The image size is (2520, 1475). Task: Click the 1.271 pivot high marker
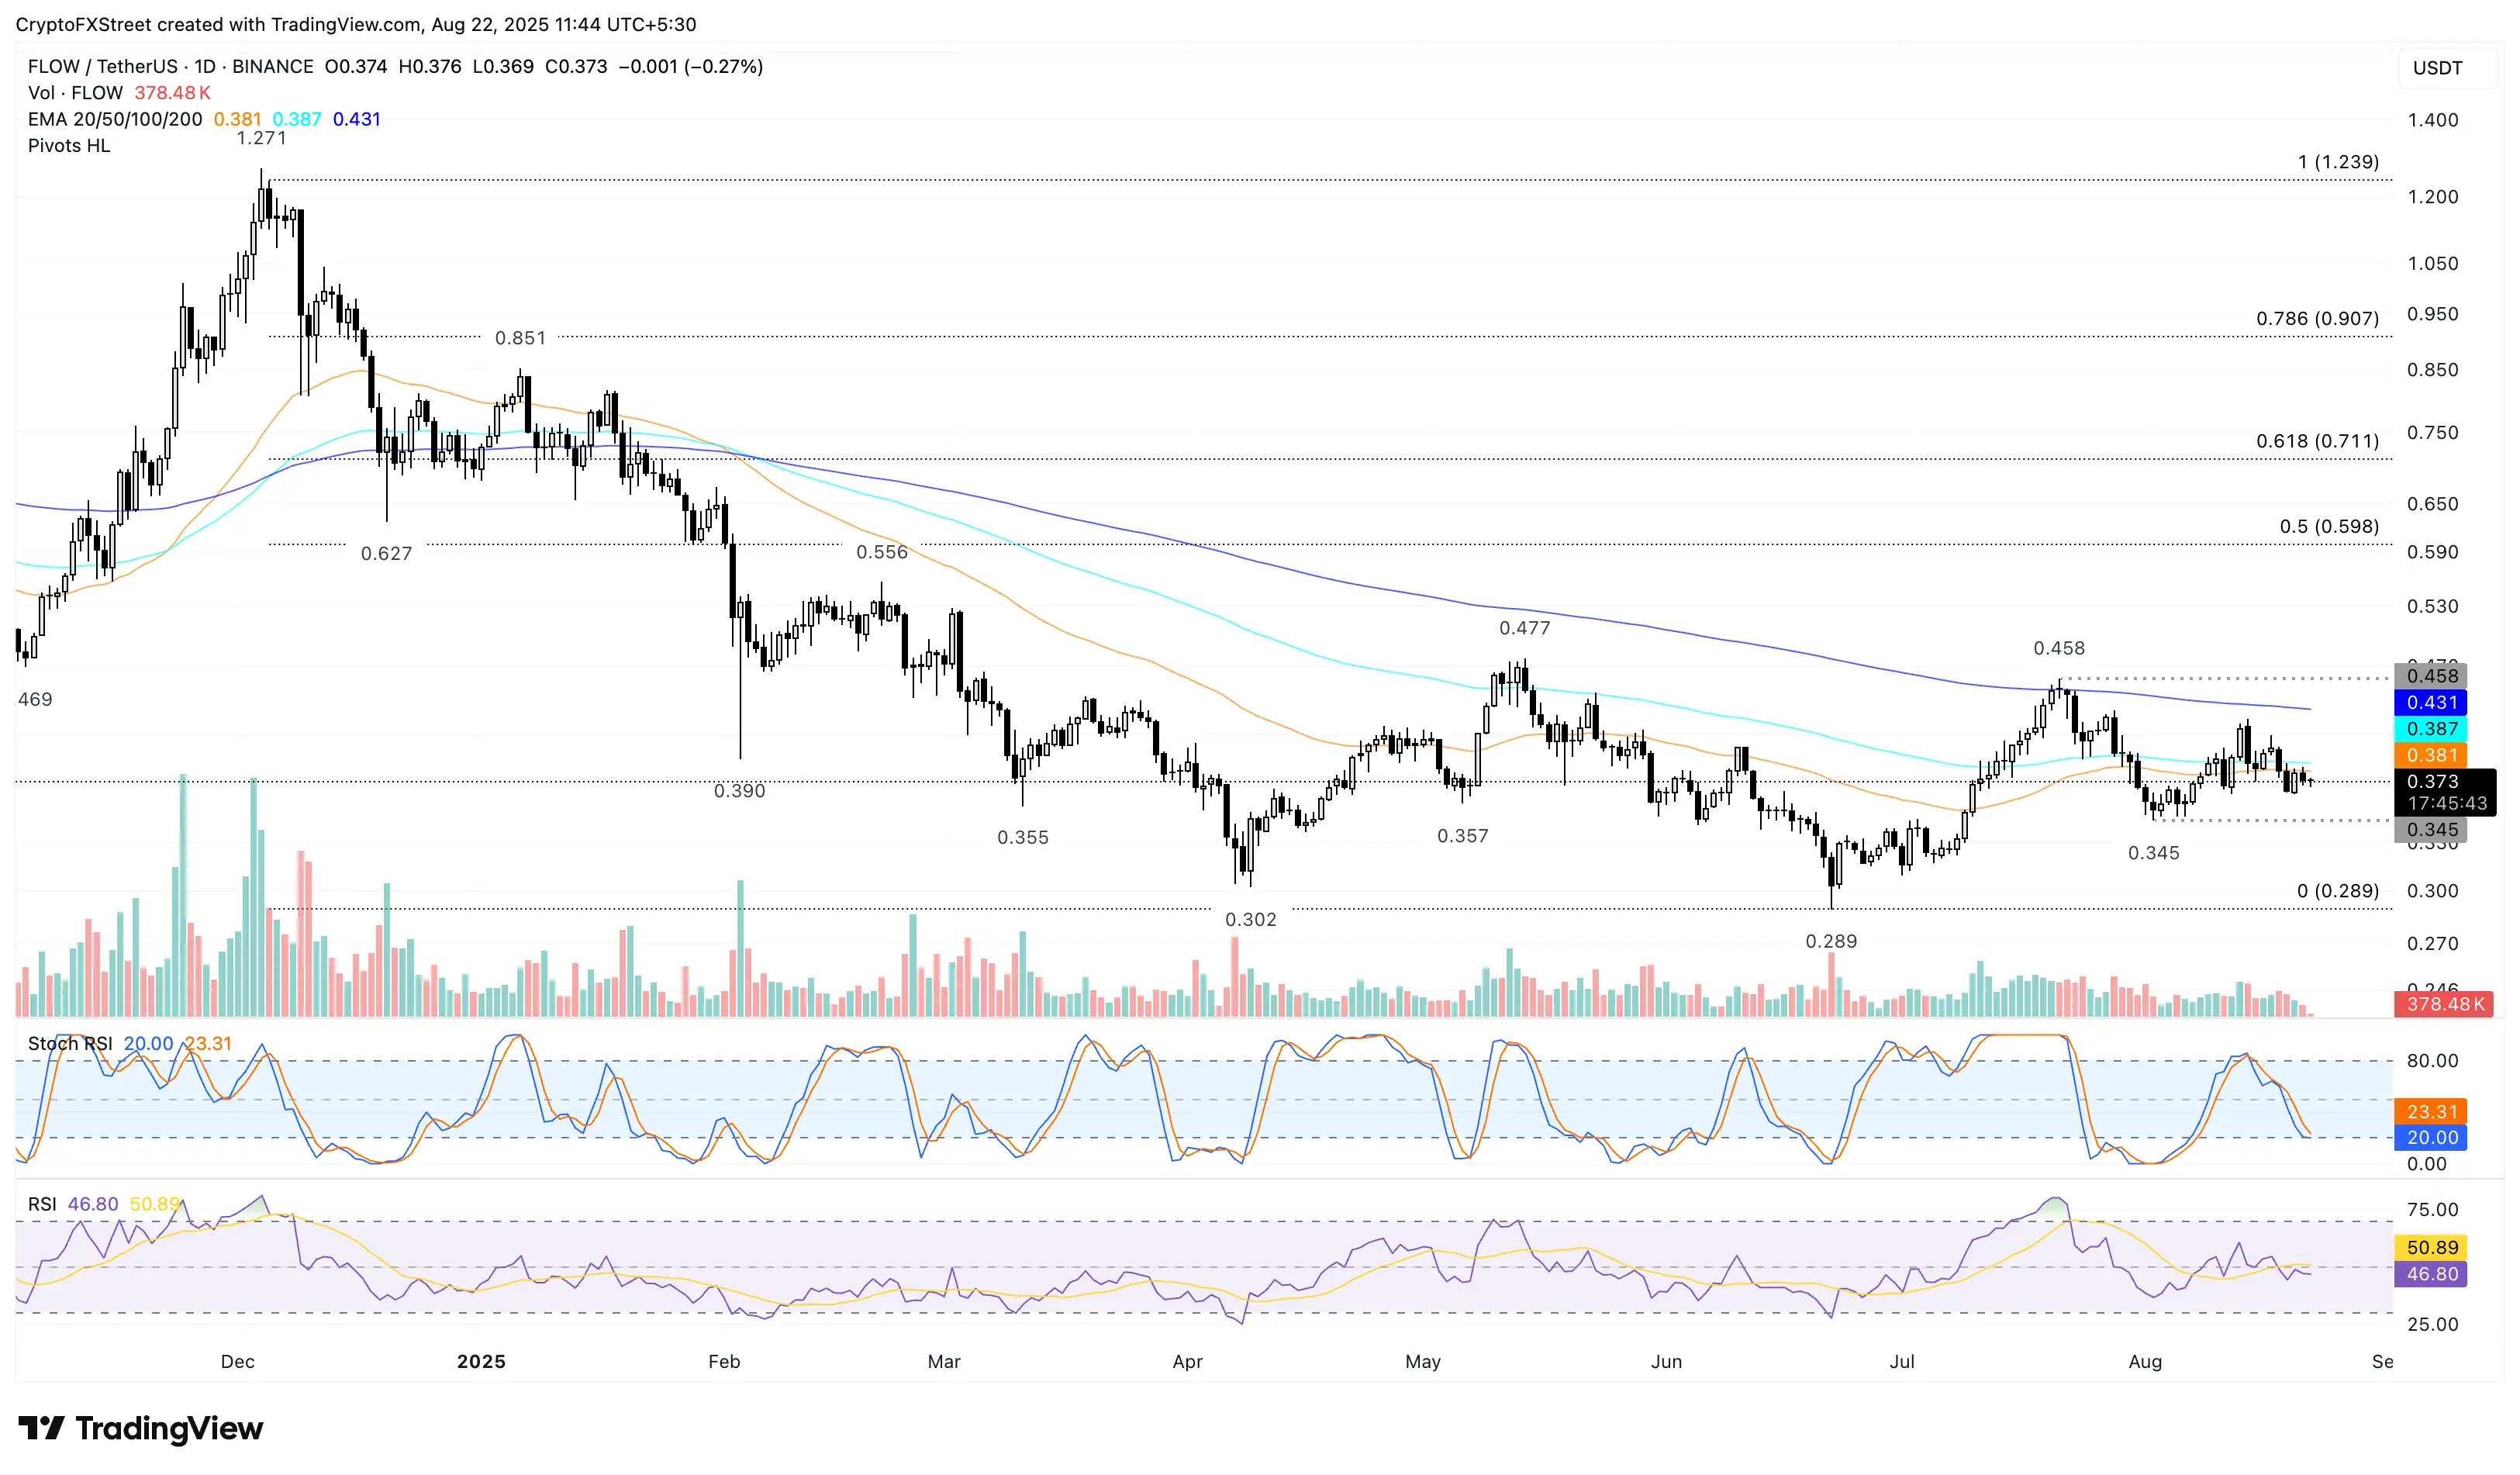point(261,138)
